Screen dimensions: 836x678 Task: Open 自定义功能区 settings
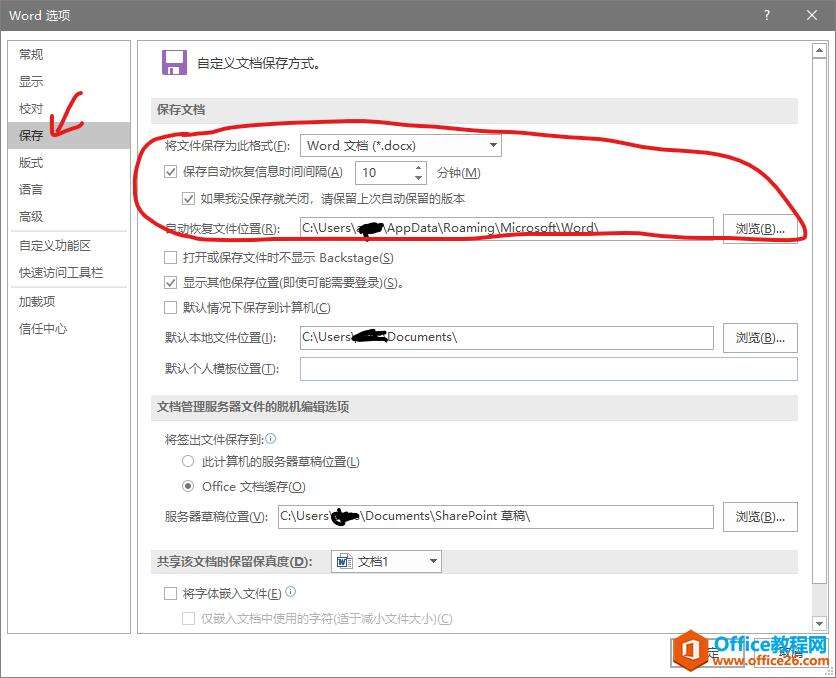click(55, 246)
